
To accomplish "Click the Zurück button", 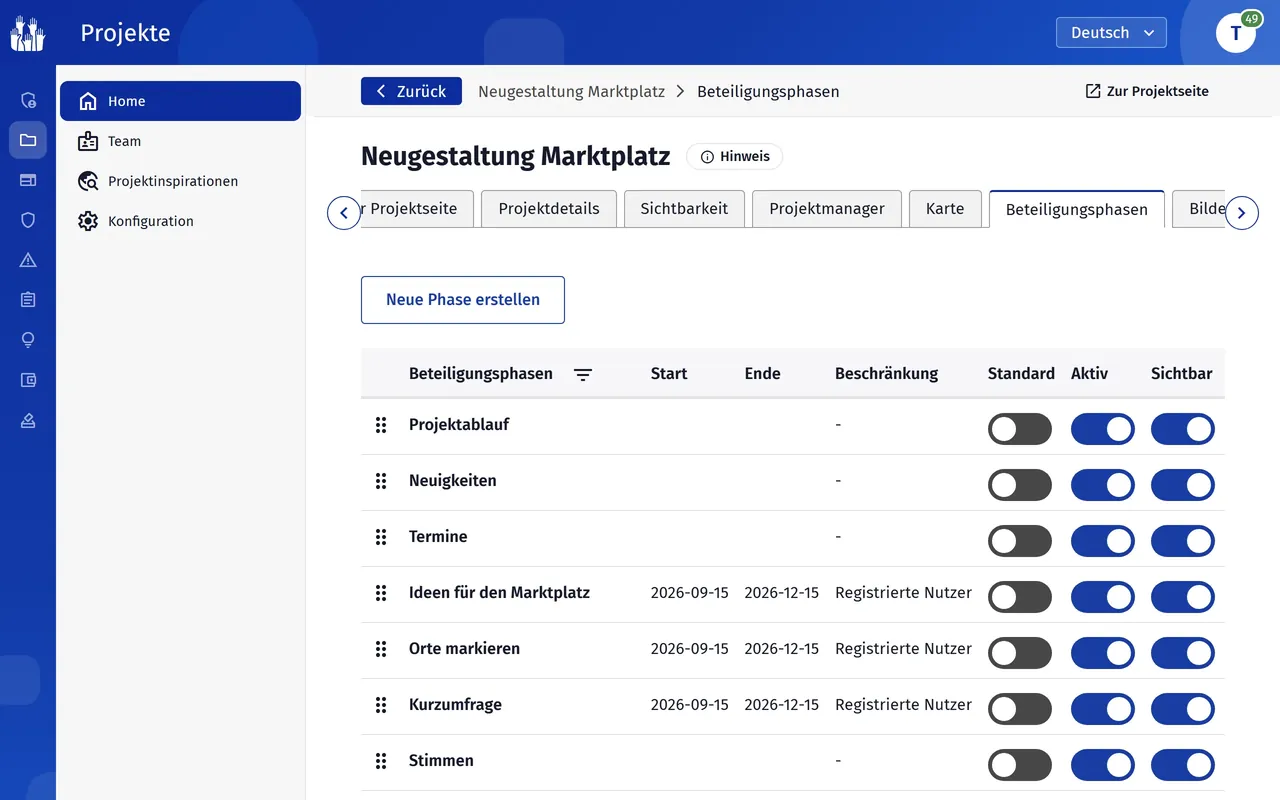I will pos(411,91).
